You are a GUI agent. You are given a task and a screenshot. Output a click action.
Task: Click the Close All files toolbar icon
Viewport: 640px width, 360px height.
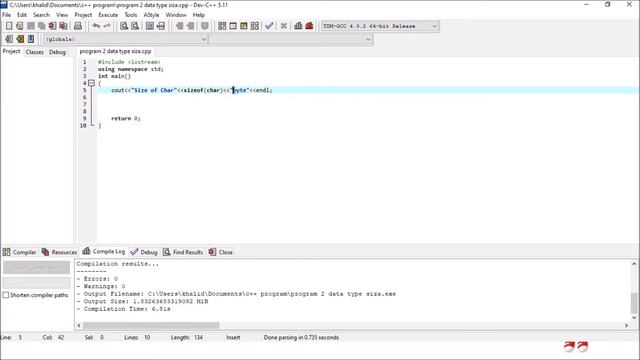point(63,26)
